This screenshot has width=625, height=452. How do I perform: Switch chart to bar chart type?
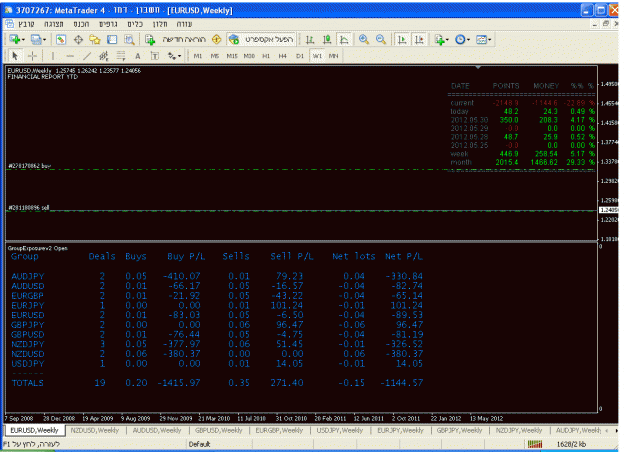click(x=310, y=39)
